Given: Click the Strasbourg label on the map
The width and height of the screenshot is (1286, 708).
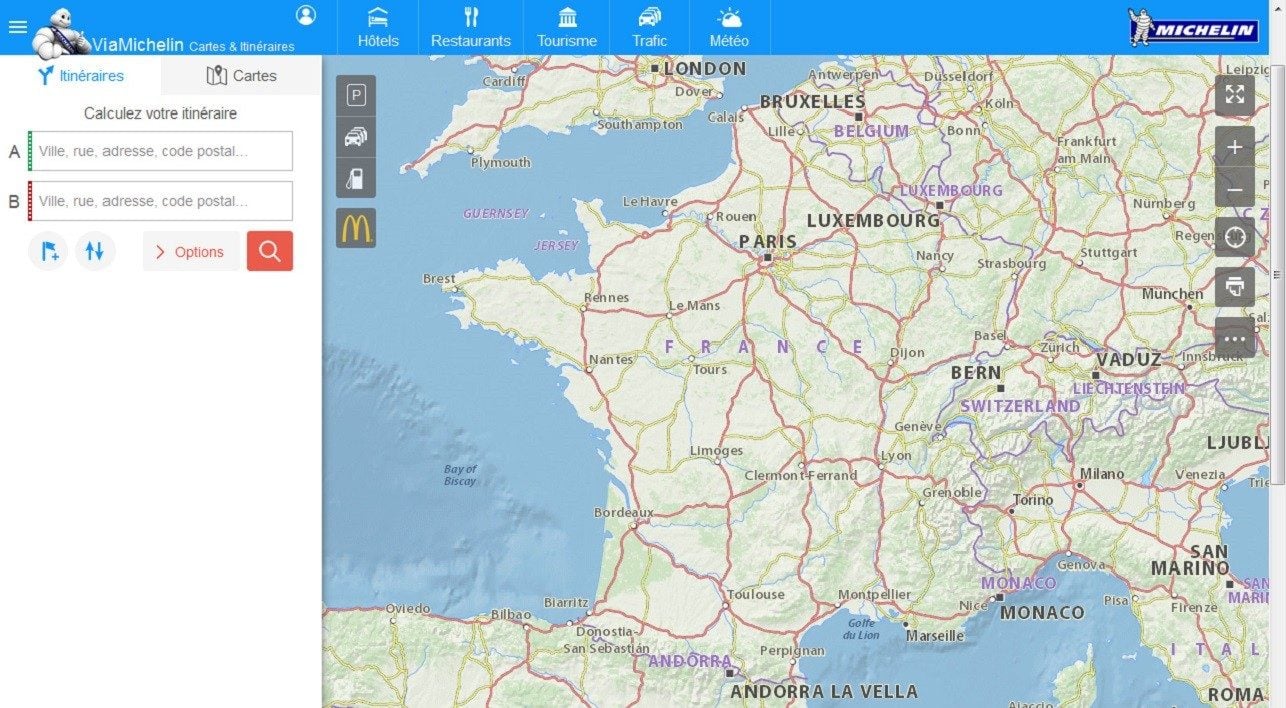Looking at the screenshot, I should coord(1011,264).
